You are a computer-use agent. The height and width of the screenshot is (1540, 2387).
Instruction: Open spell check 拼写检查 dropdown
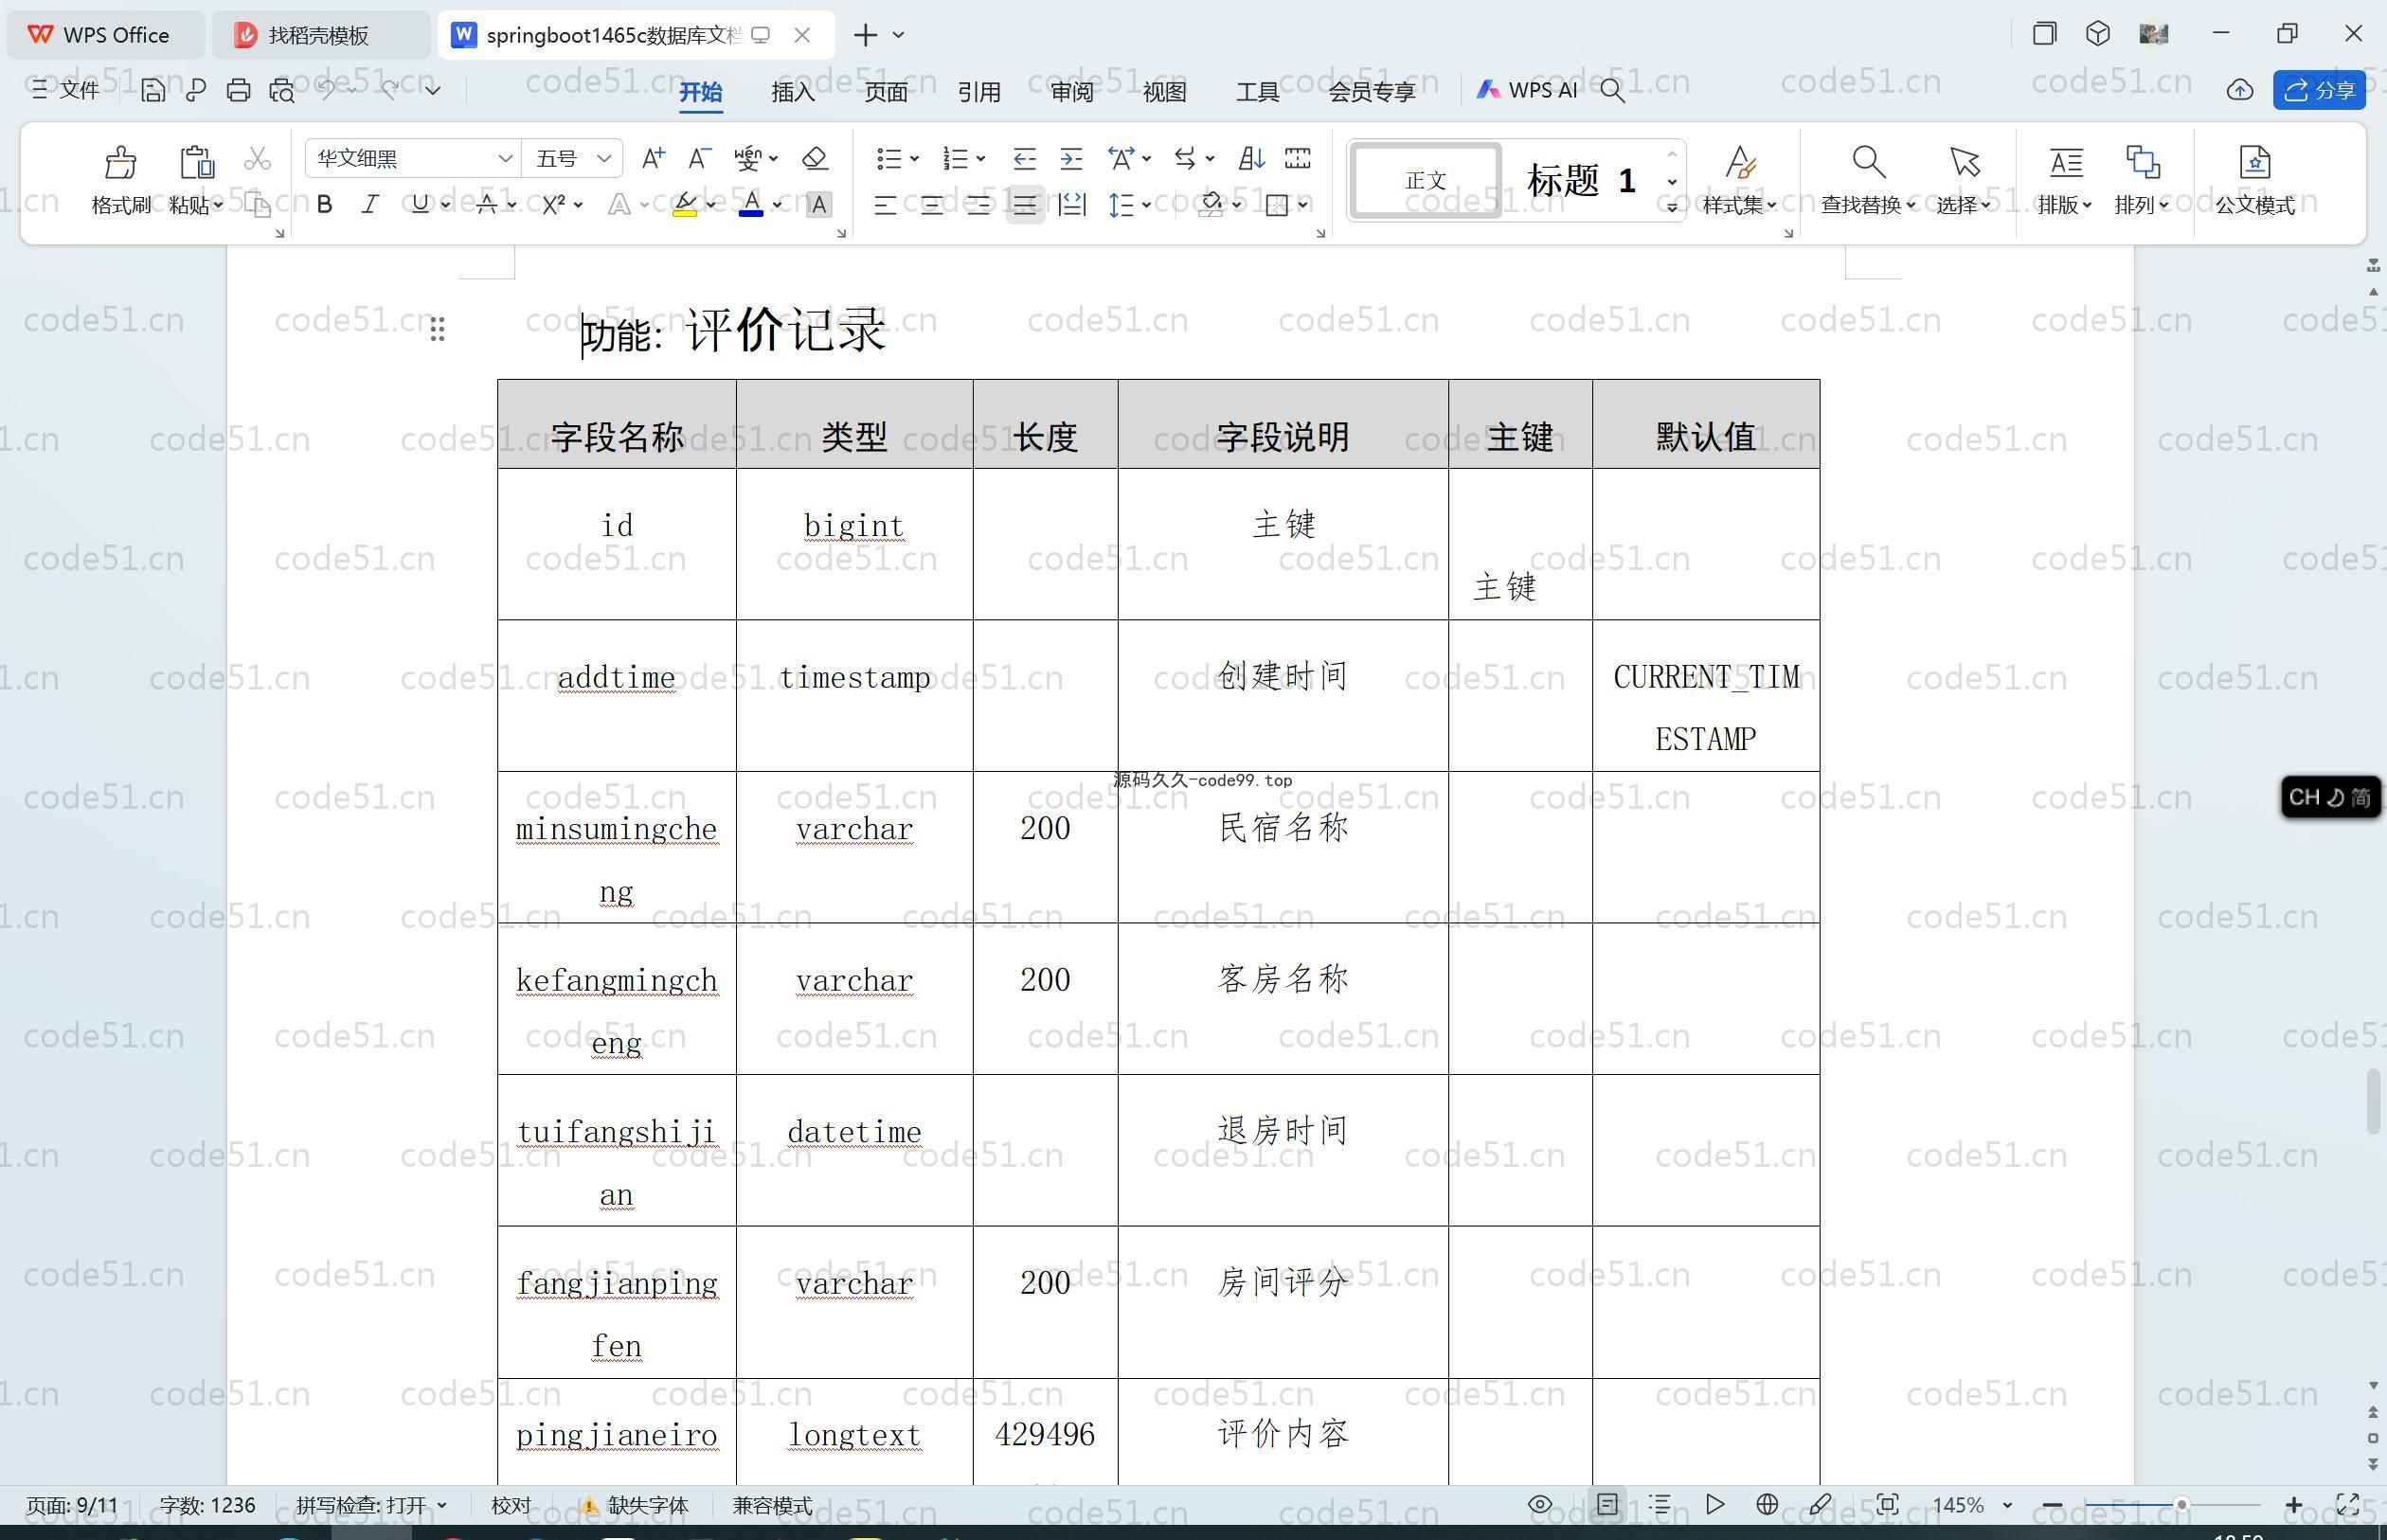point(442,1505)
